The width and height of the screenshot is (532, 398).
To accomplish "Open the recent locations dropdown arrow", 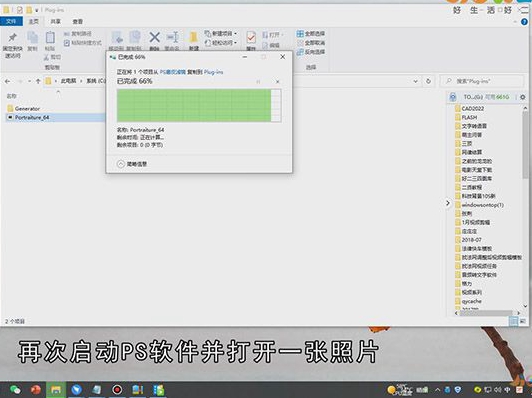I will [30, 81].
